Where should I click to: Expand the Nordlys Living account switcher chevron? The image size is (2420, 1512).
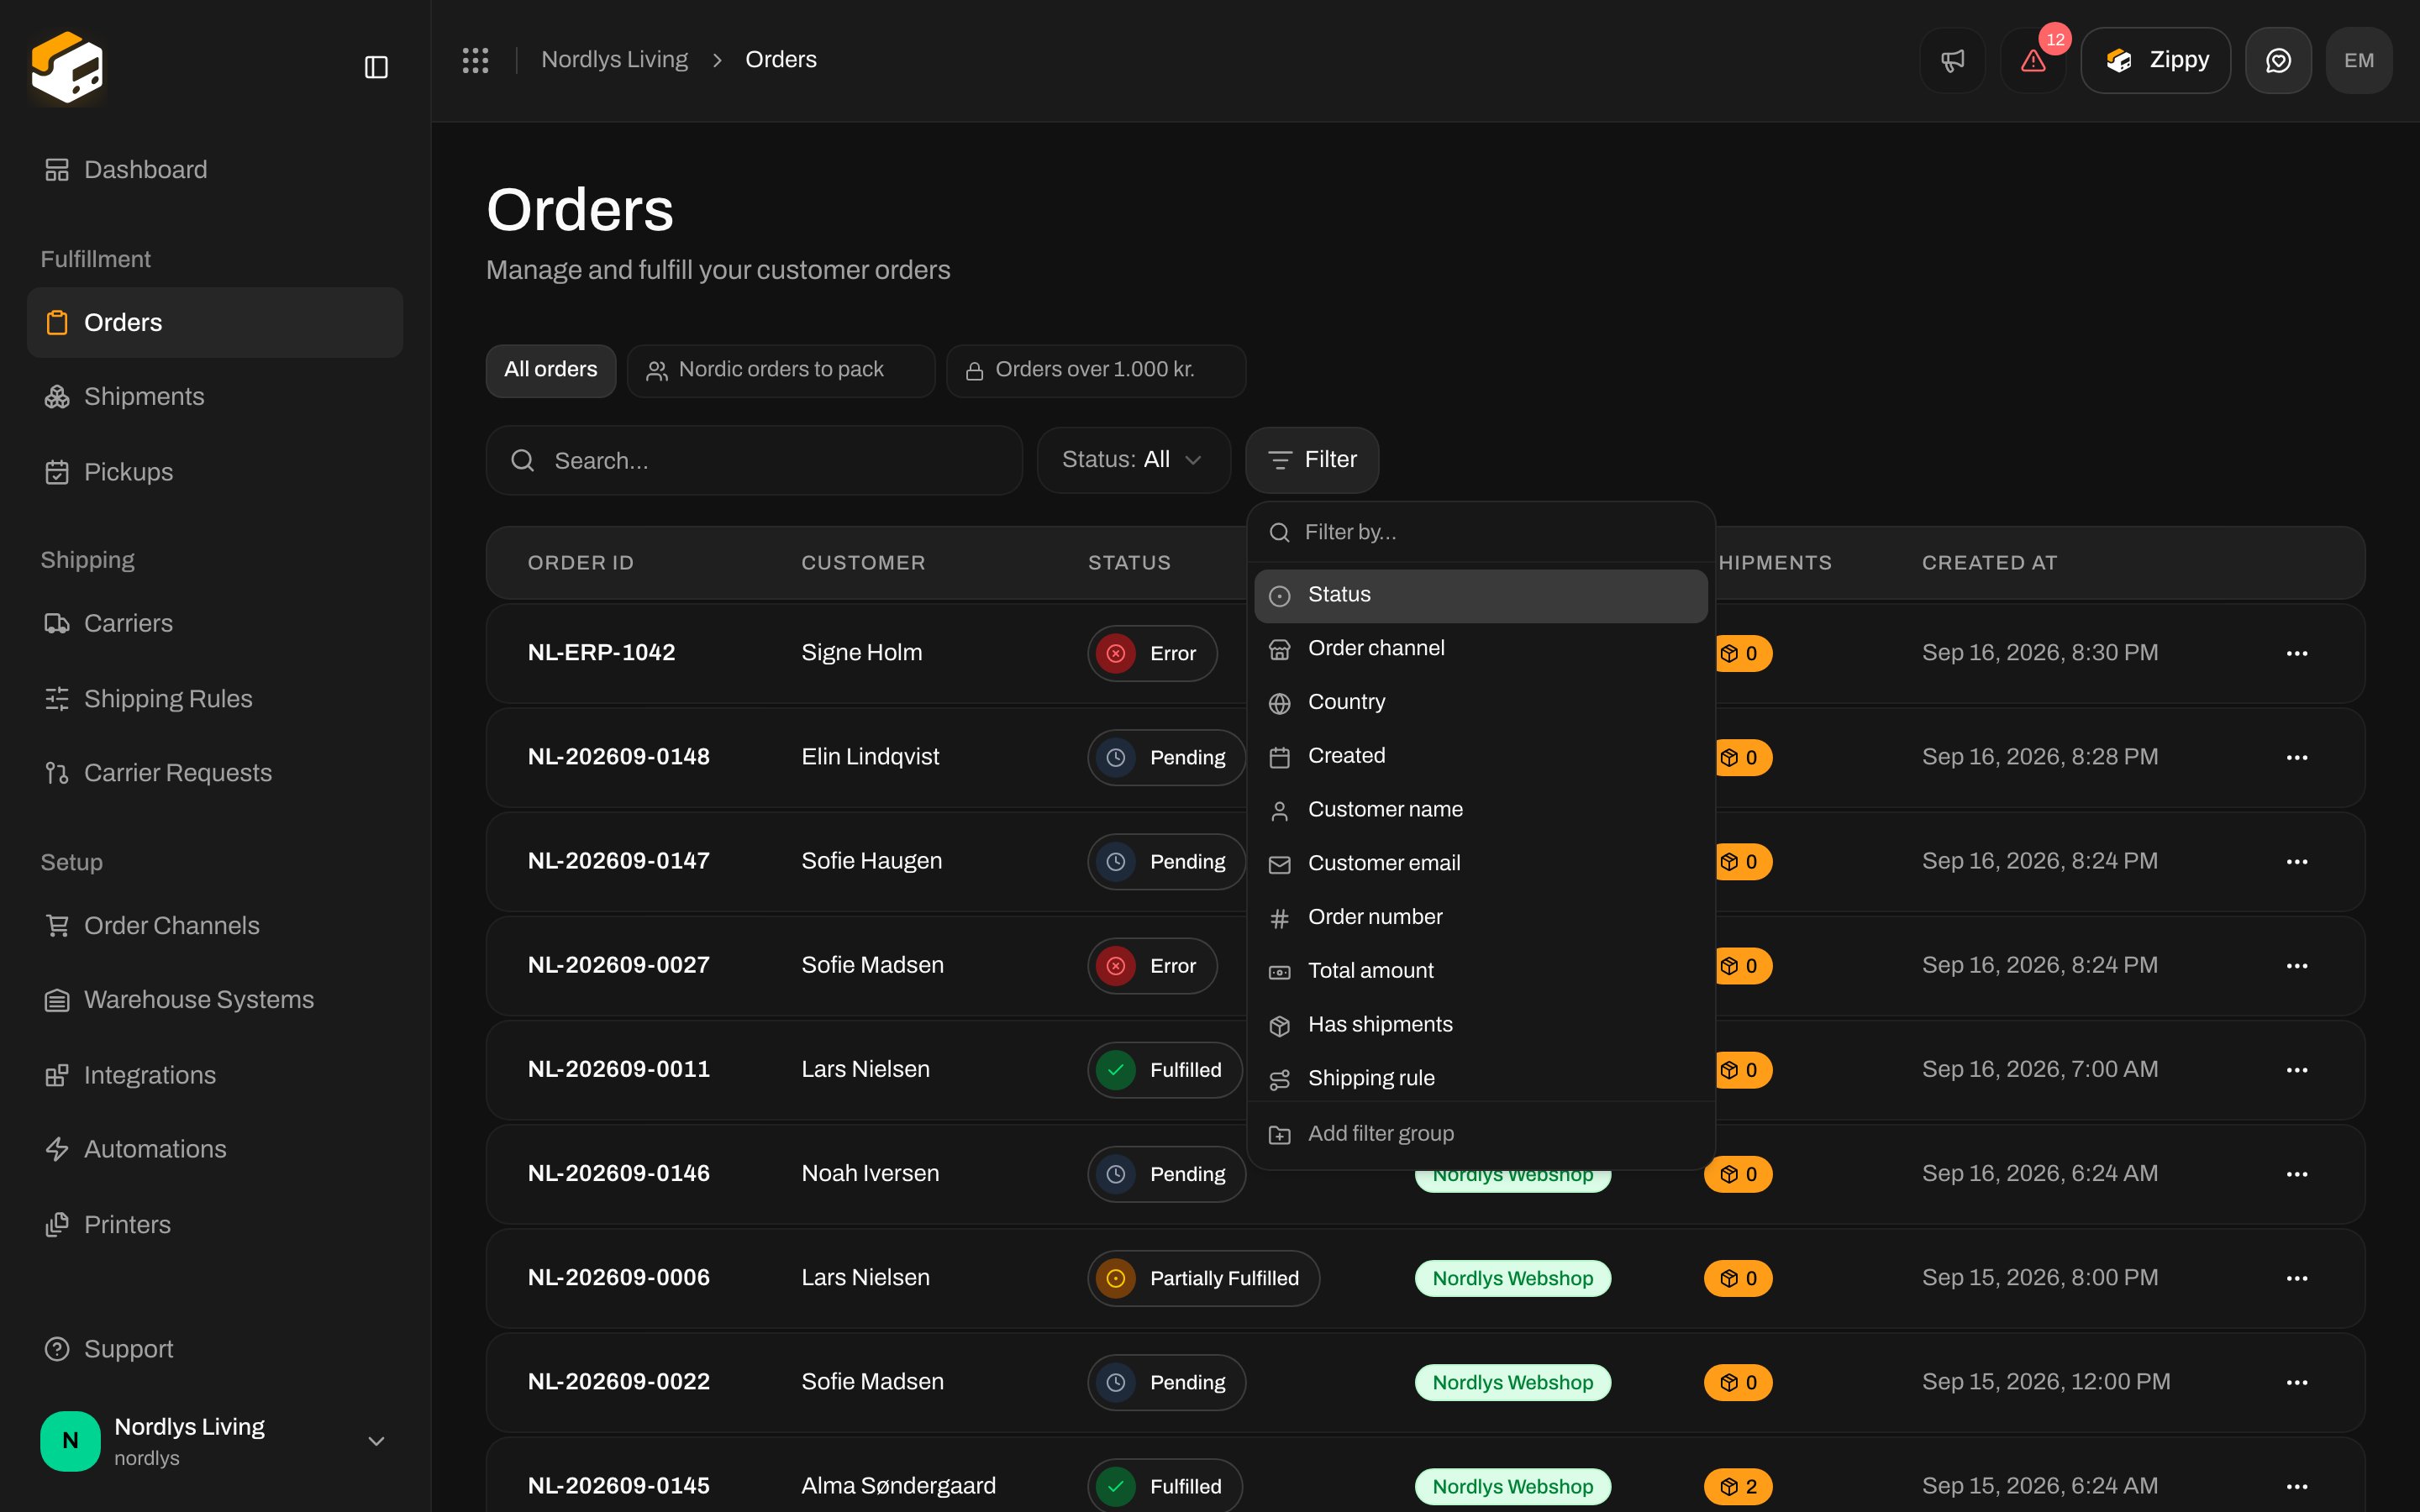tap(376, 1441)
